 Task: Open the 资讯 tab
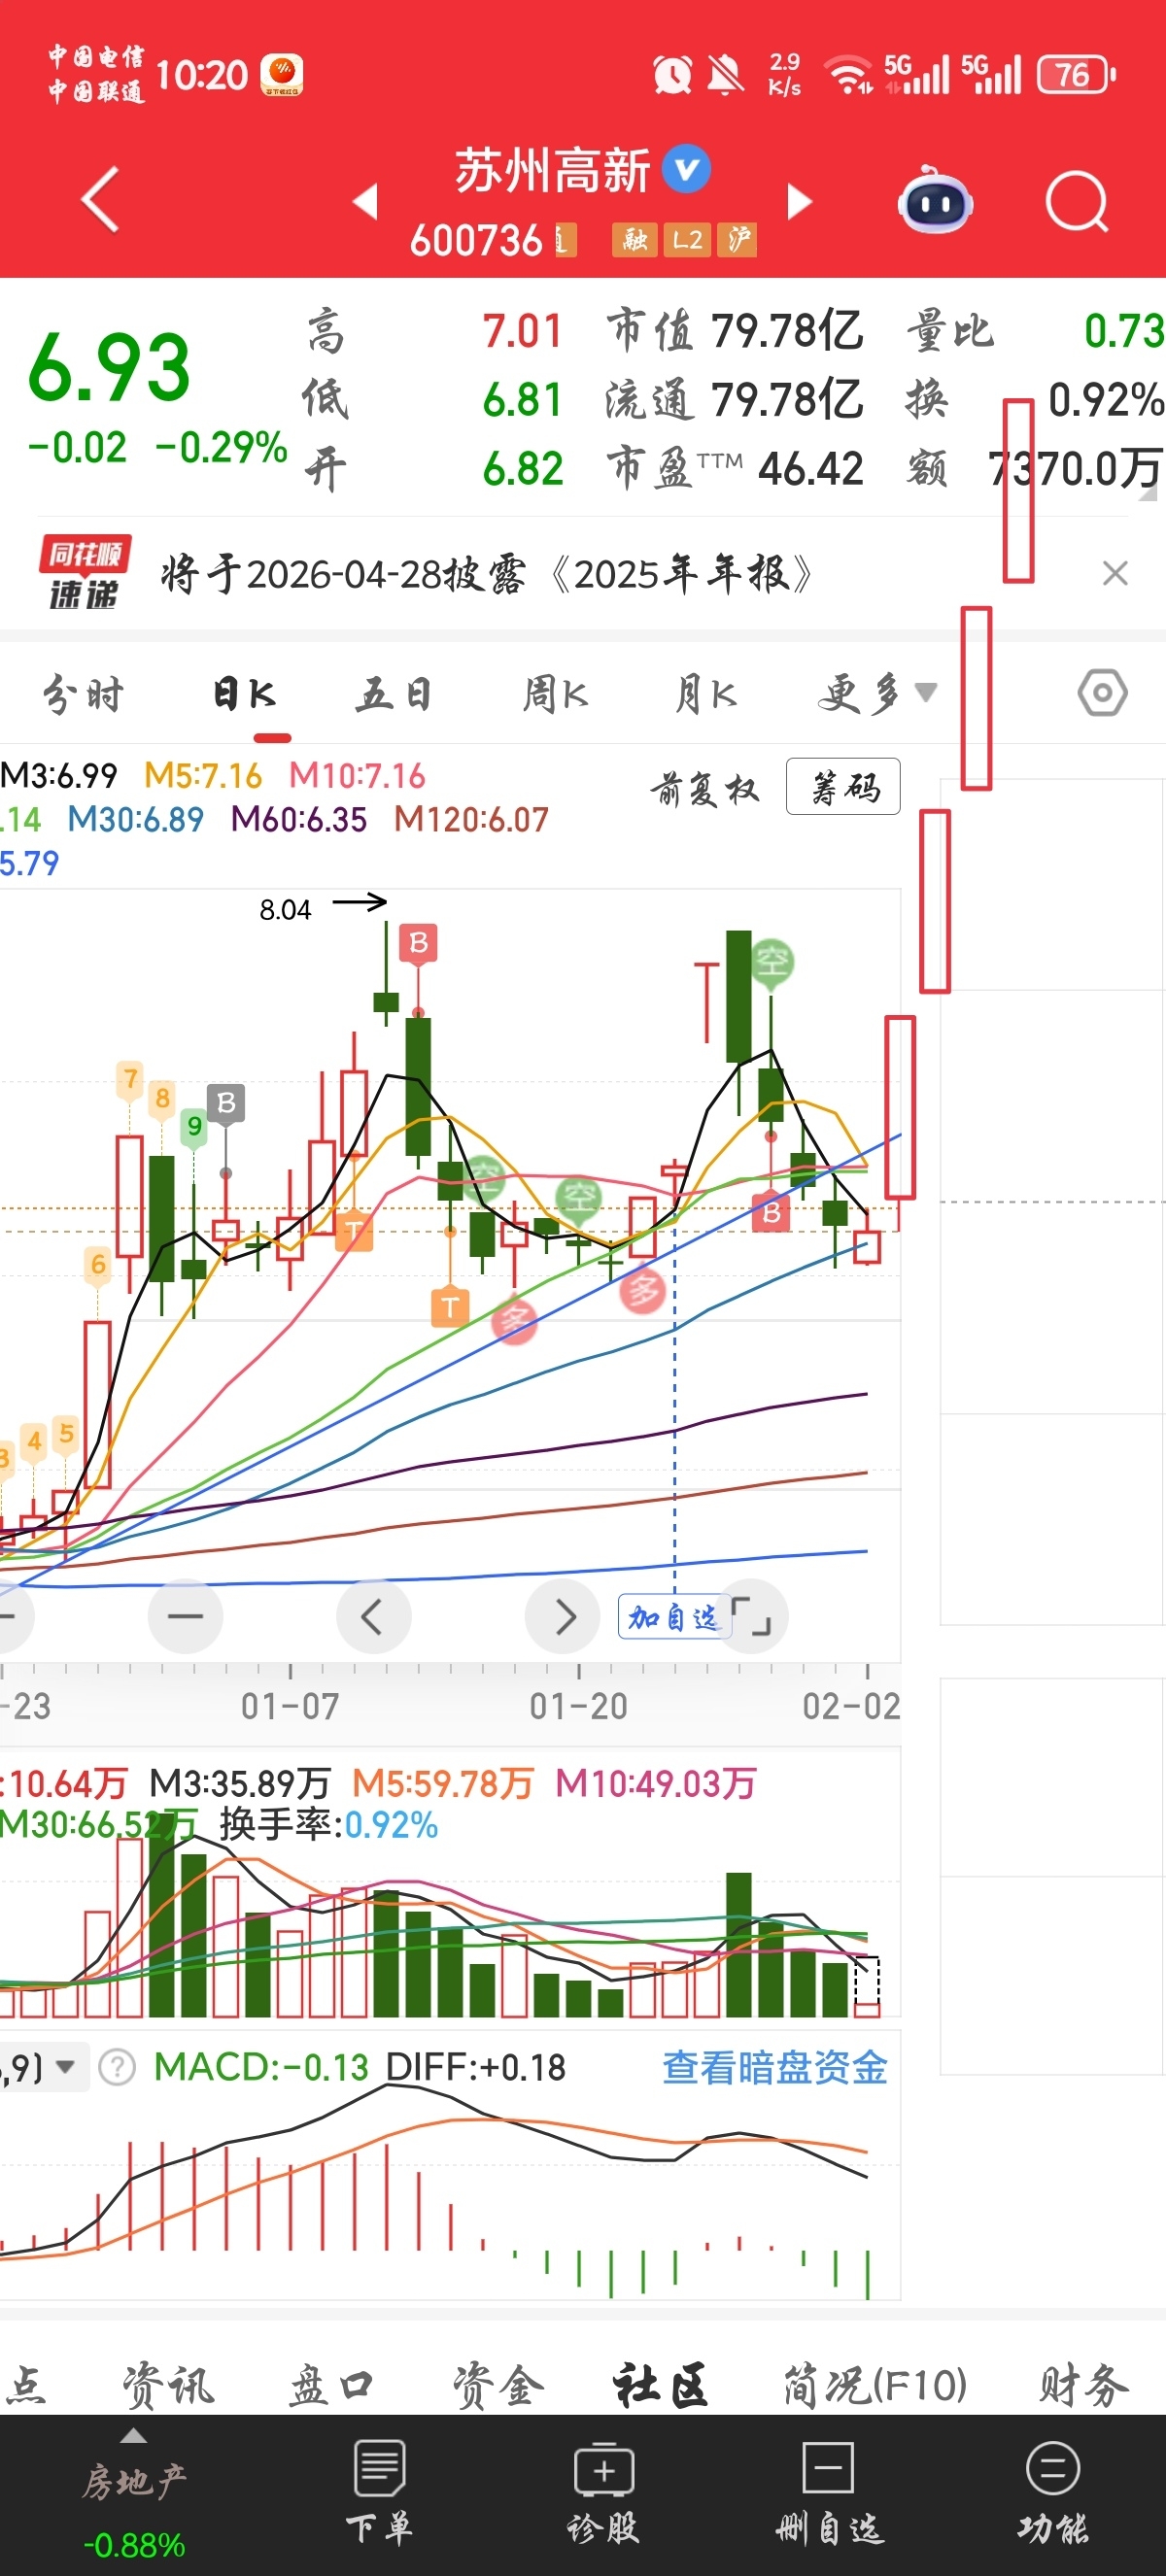(x=167, y=2385)
